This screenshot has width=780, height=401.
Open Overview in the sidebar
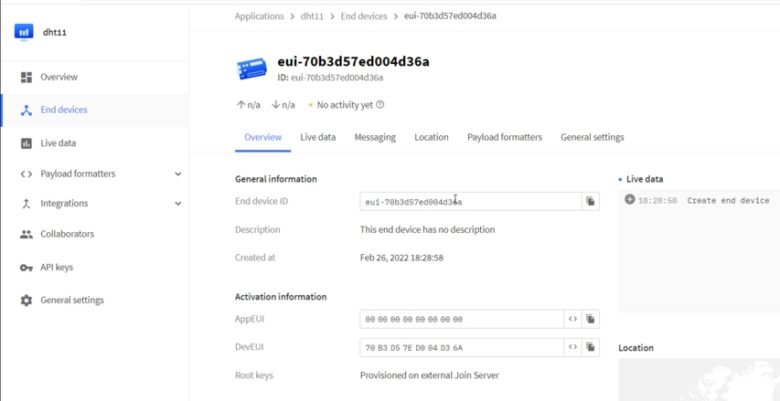[x=59, y=77]
